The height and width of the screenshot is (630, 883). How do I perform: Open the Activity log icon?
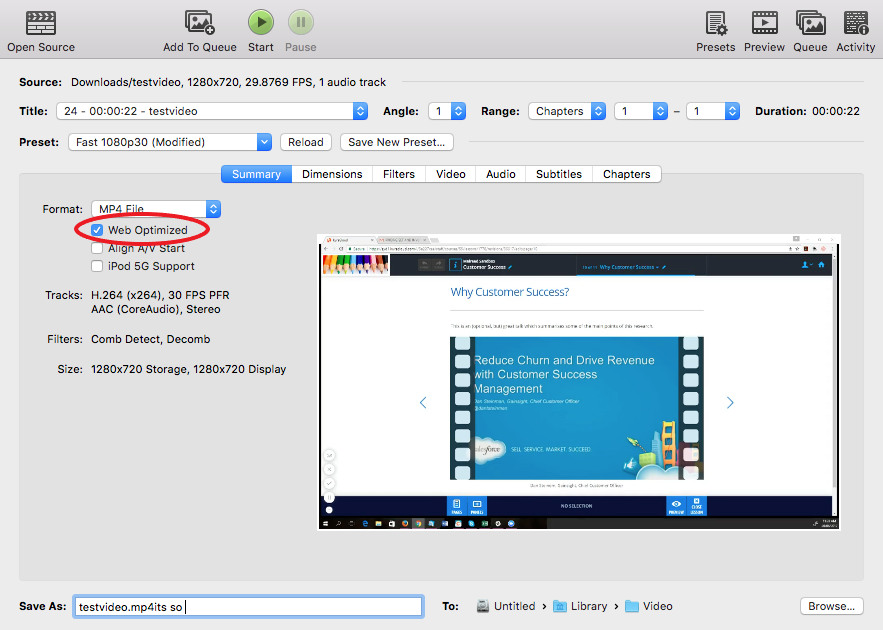point(856,23)
